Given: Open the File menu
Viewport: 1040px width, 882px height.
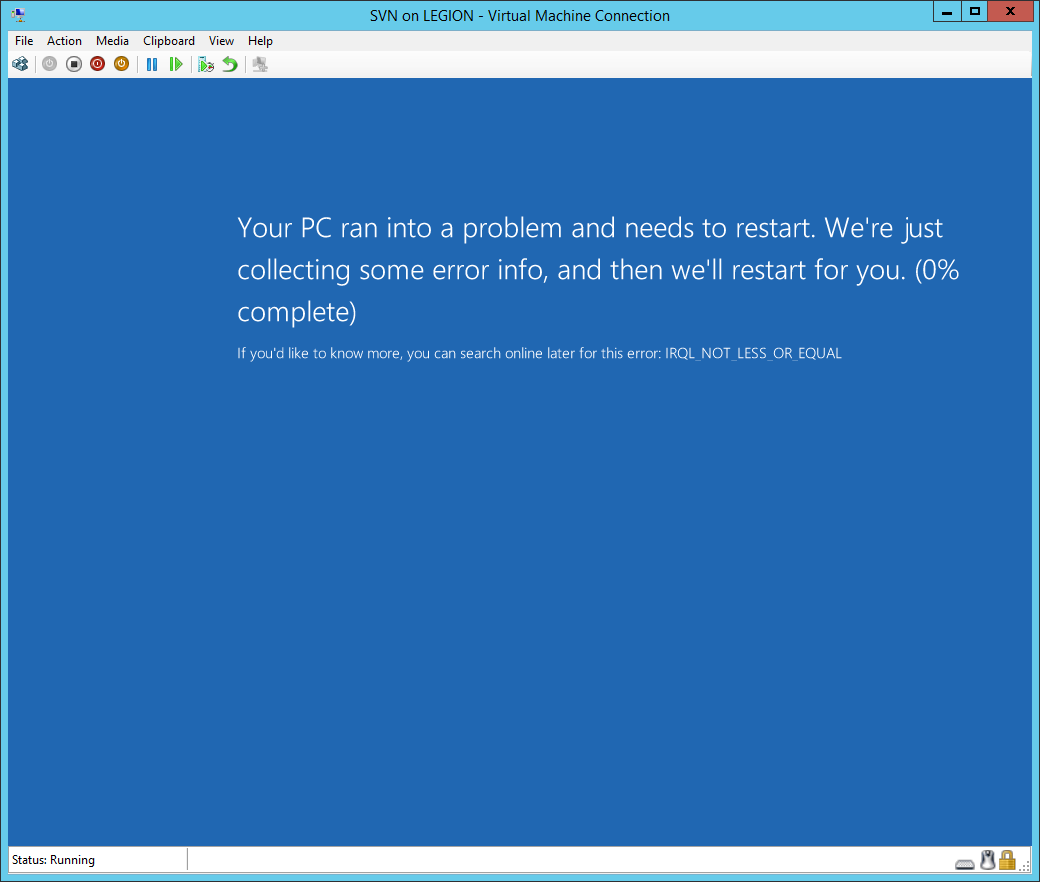Looking at the screenshot, I should pos(24,41).
